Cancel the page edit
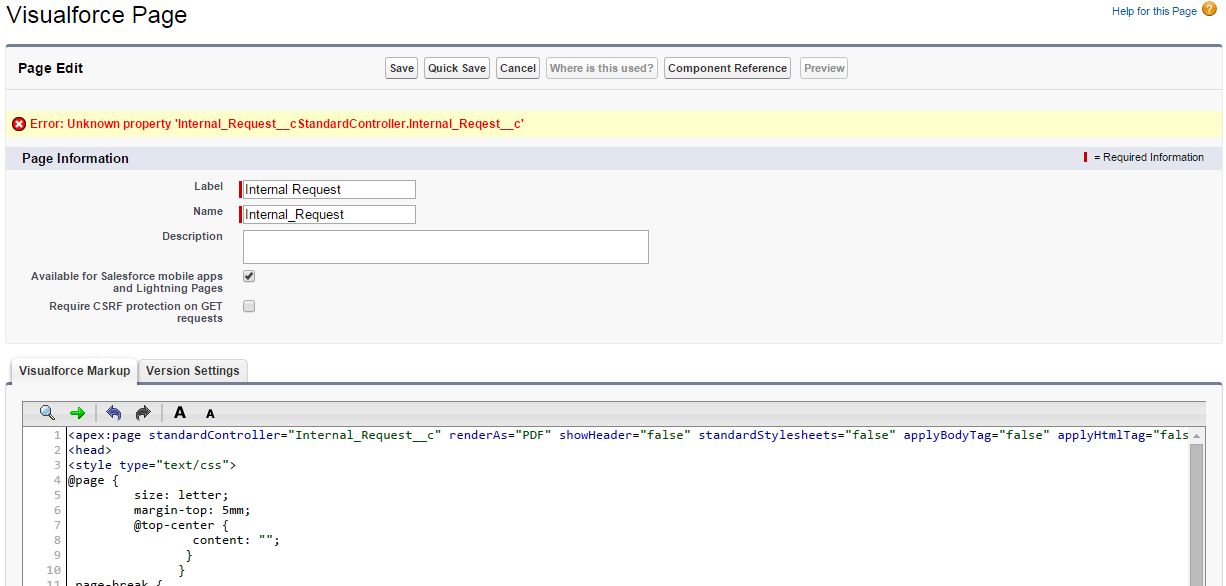Screen dimensions: 1226x586 click(x=518, y=68)
